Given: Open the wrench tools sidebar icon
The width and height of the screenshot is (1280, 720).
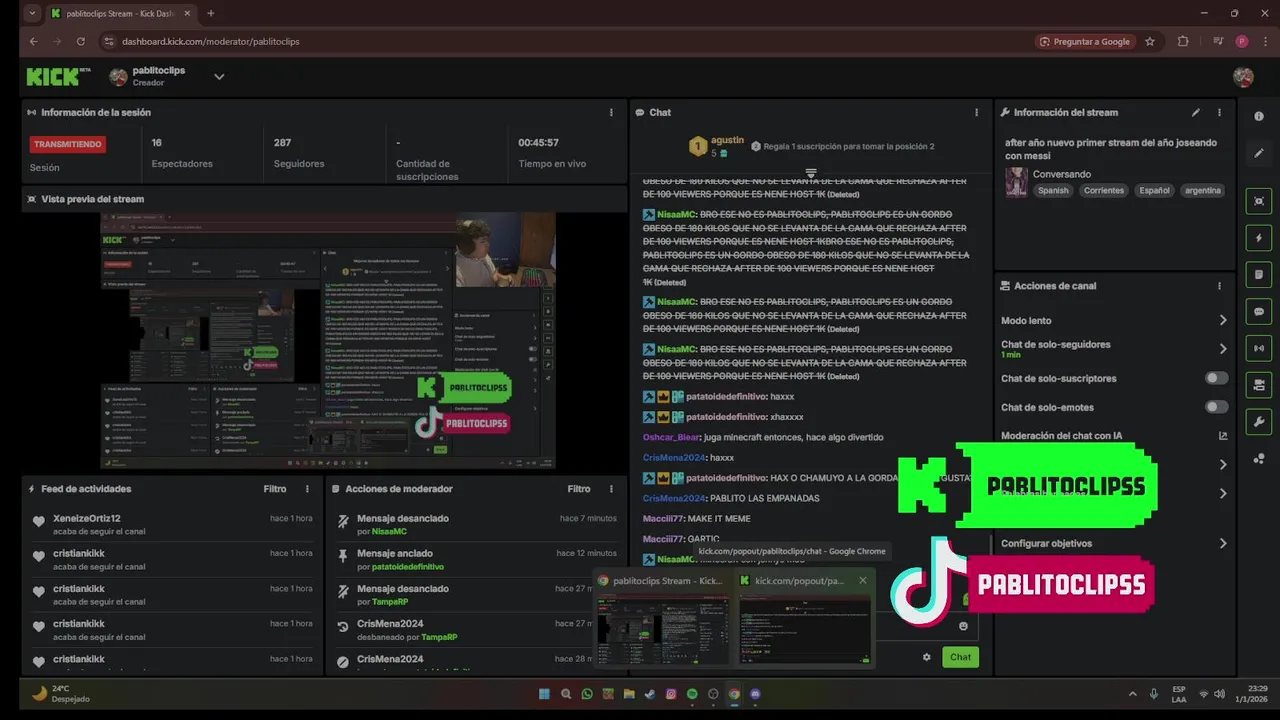Looking at the screenshot, I should 1258,422.
